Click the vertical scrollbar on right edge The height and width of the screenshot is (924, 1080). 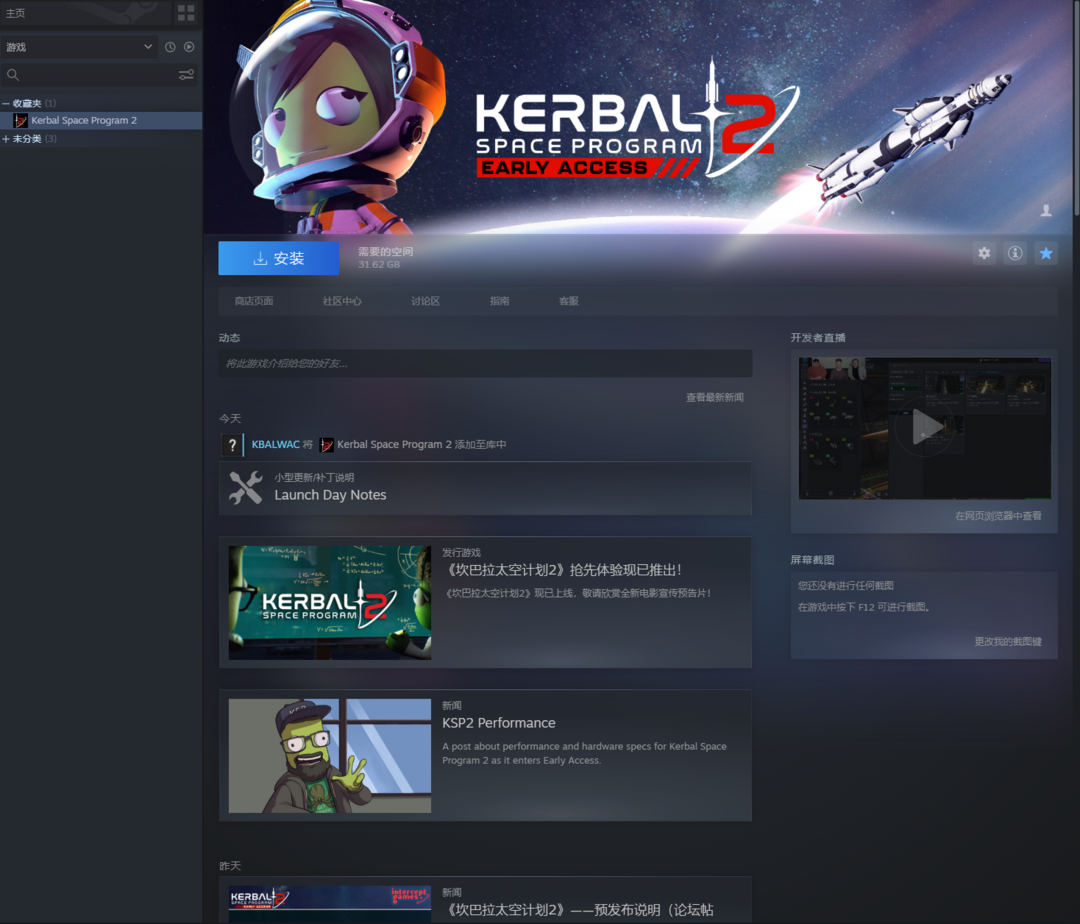click(x=1076, y=107)
